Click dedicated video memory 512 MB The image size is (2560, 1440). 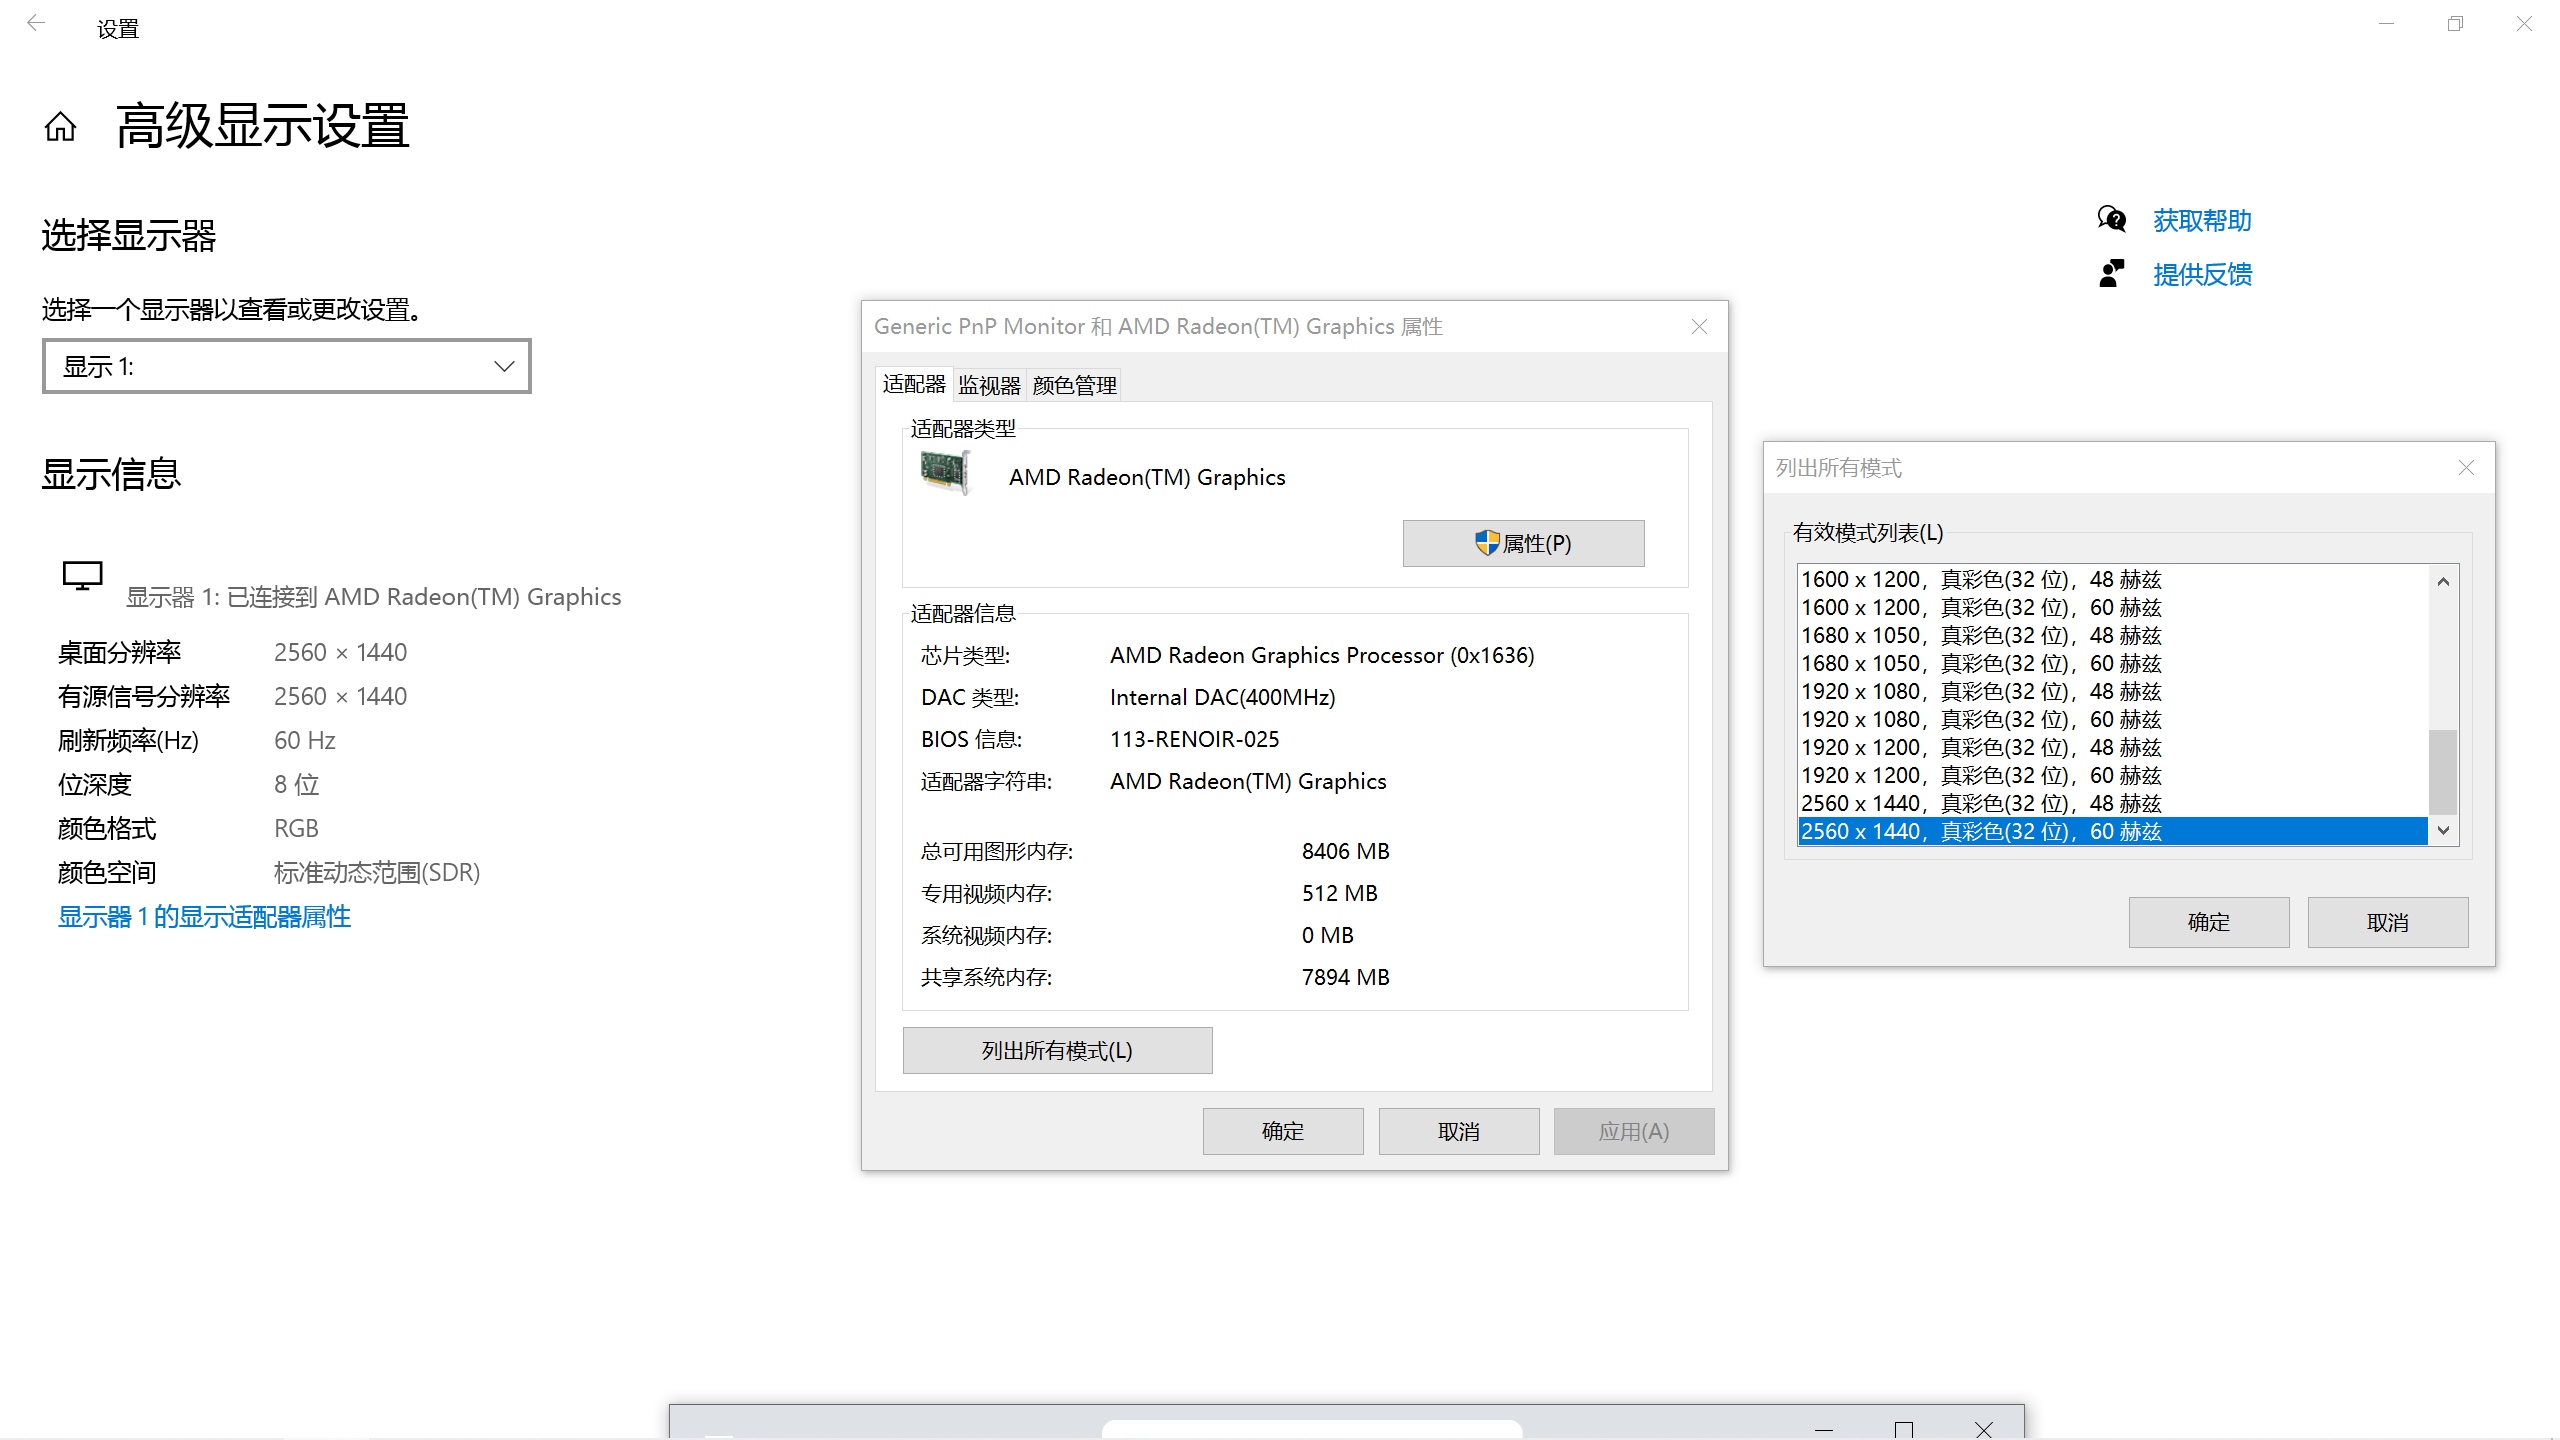click(x=1339, y=893)
